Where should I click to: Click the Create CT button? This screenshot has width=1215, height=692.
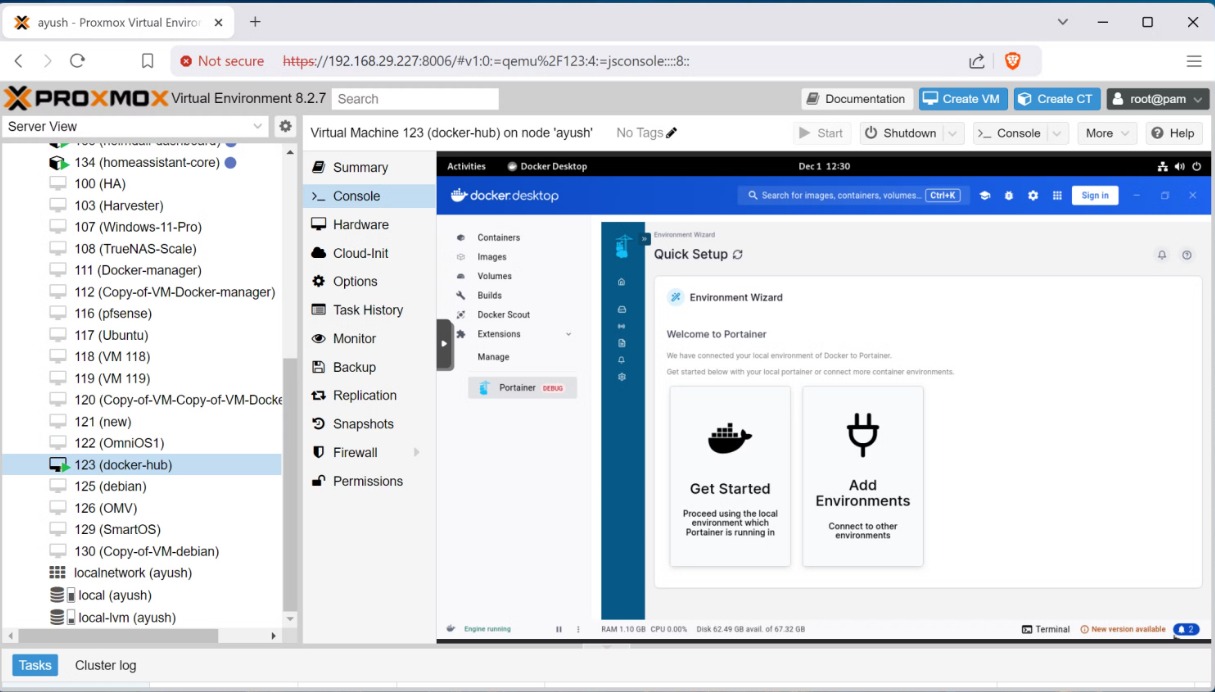(x=1057, y=99)
